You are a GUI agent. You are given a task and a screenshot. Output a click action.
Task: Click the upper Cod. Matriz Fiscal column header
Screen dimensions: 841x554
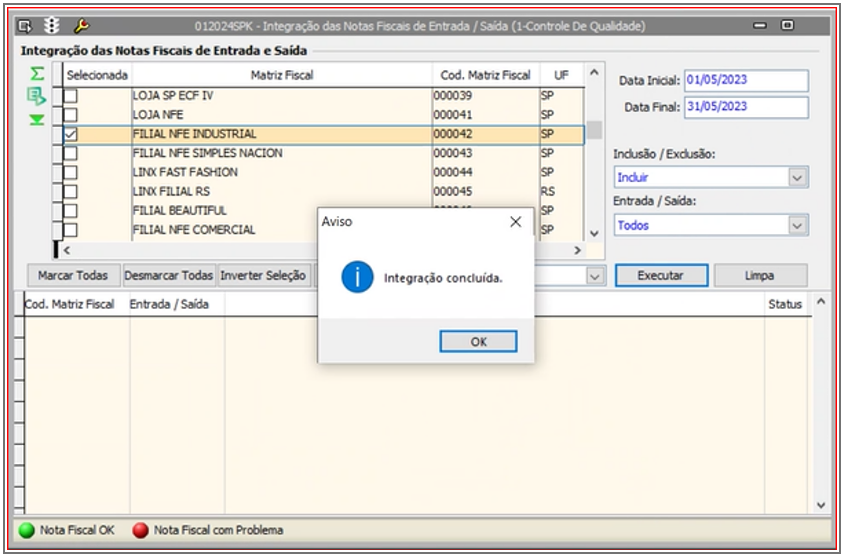[486, 75]
